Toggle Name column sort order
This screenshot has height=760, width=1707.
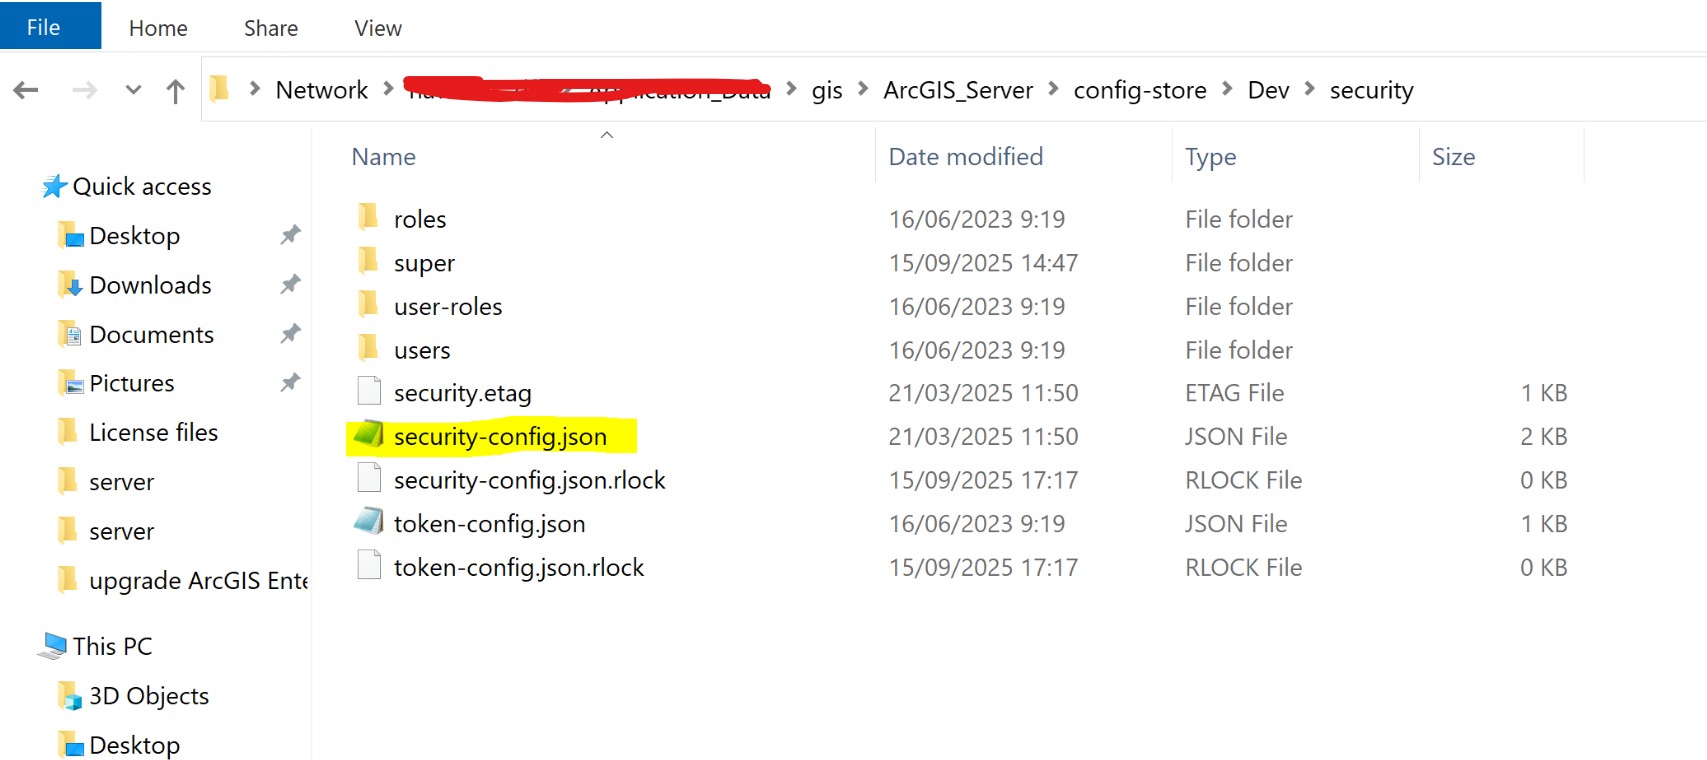coord(383,156)
